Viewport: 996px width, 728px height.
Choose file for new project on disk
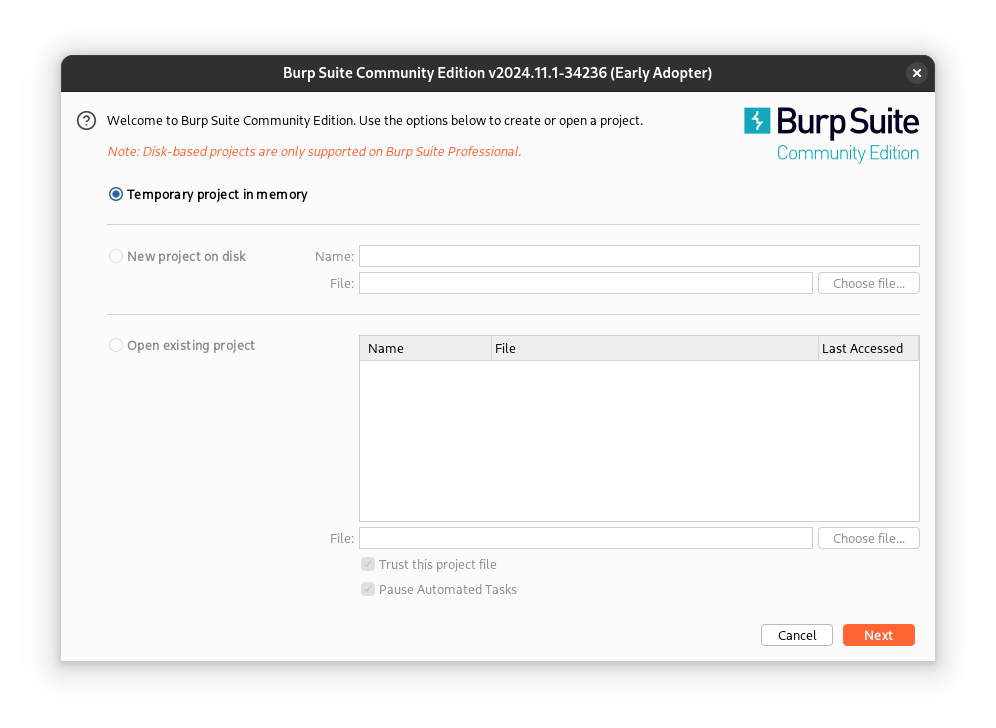(868, 283)
